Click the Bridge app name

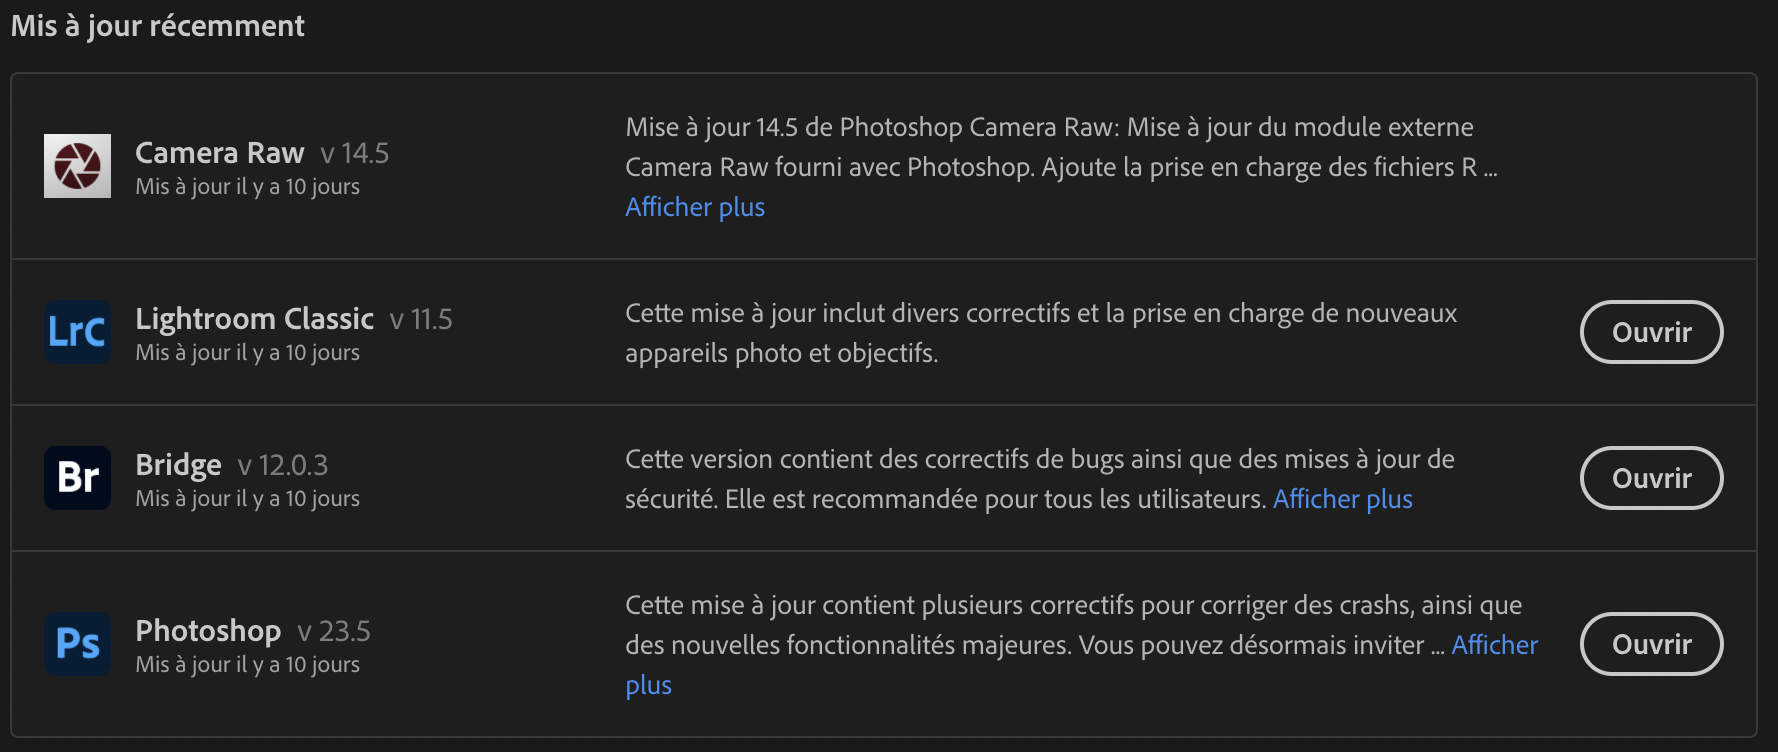pos(178,465)
